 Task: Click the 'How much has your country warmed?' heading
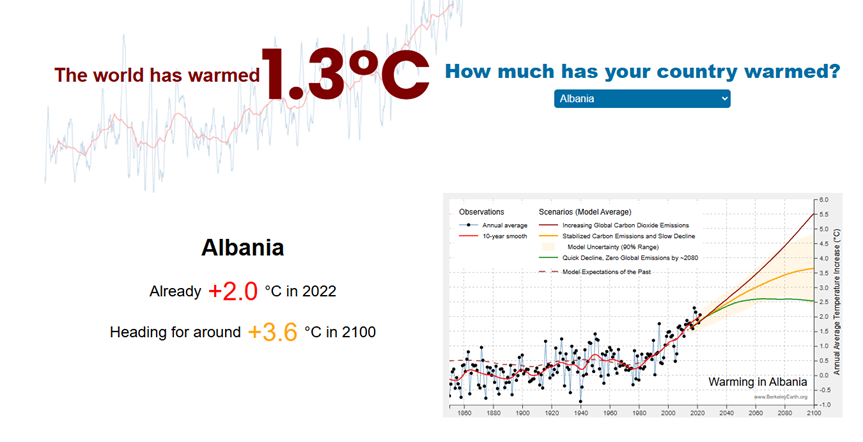[x=641, y=72]
